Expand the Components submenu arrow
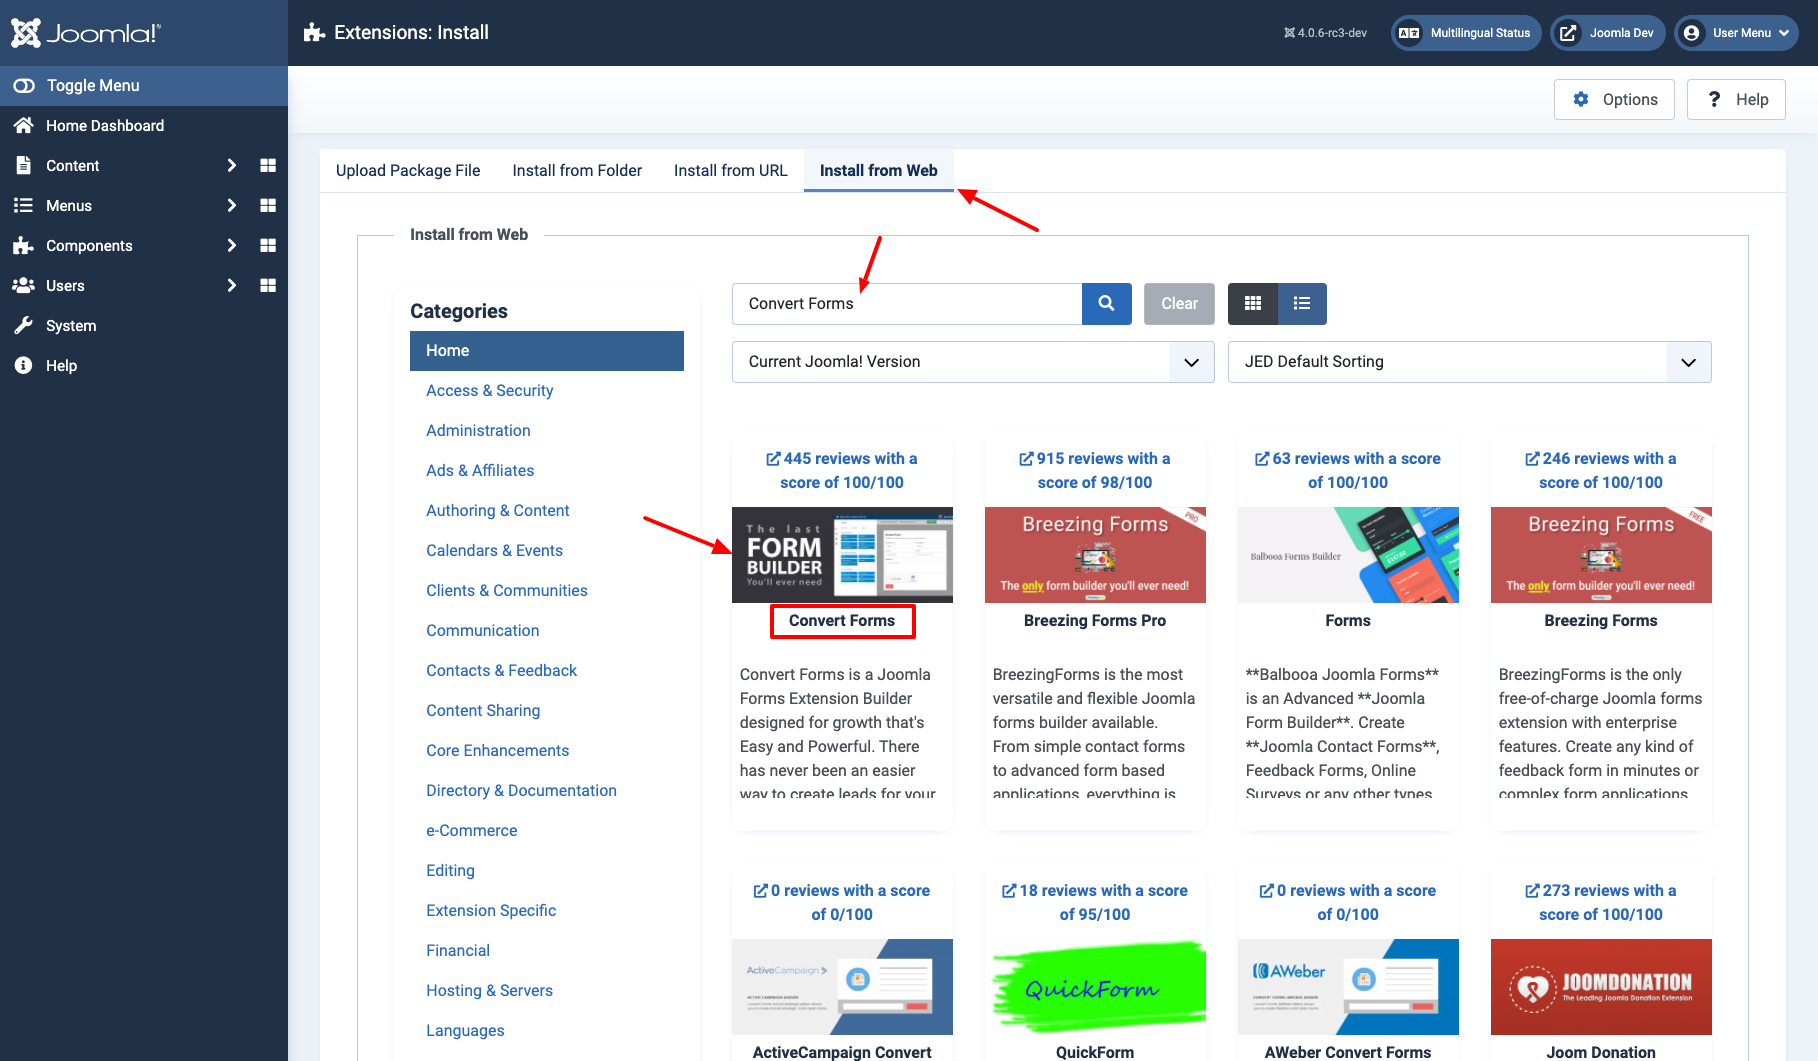Screen dimensions: 1818x1061 tap(232, 246)
